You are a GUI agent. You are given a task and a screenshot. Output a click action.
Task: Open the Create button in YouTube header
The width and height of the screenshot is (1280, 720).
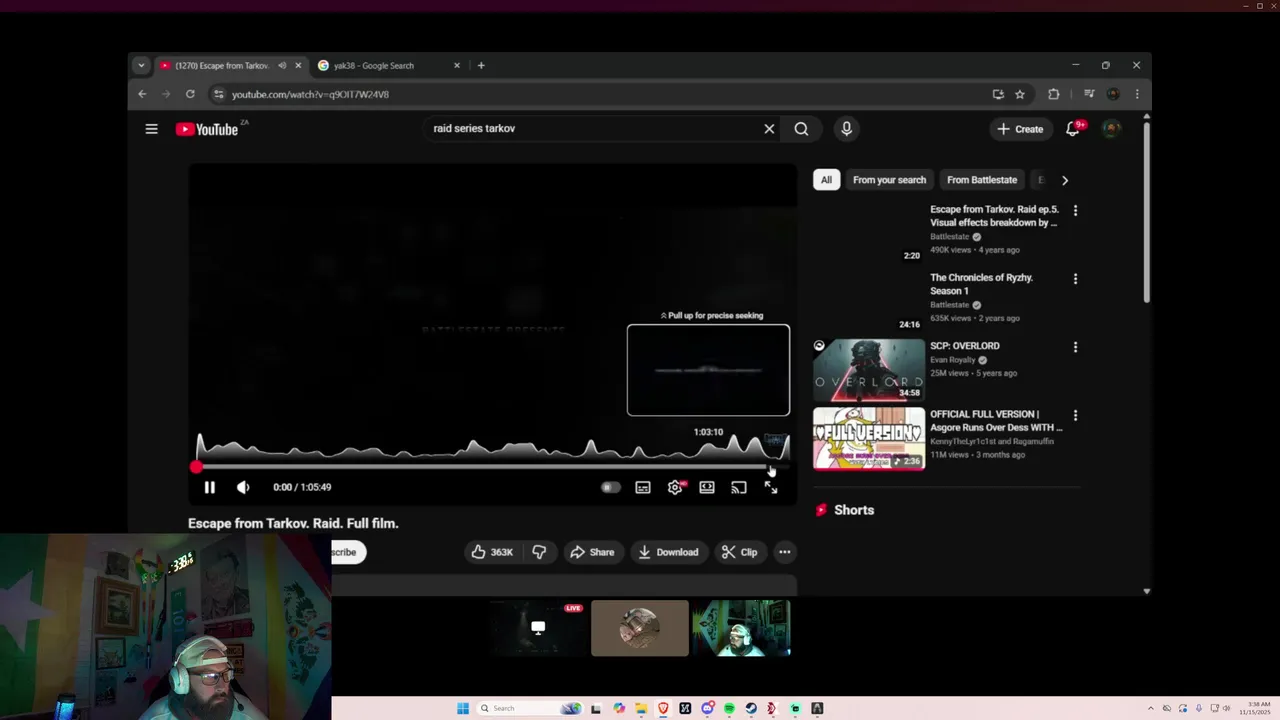point(1020,129)
